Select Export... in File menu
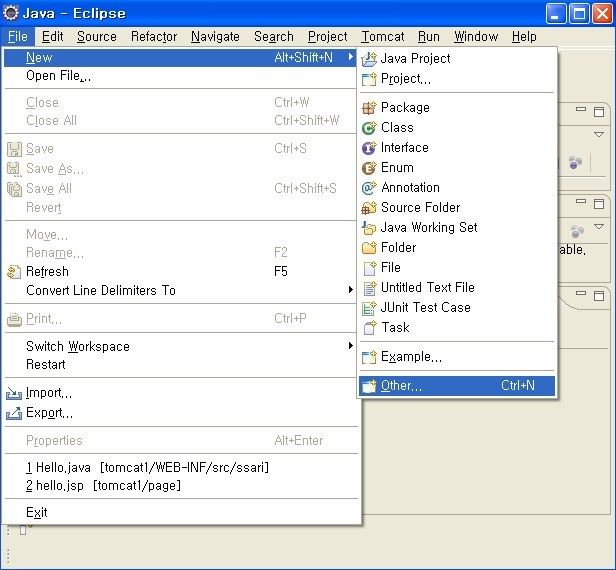 180,413
